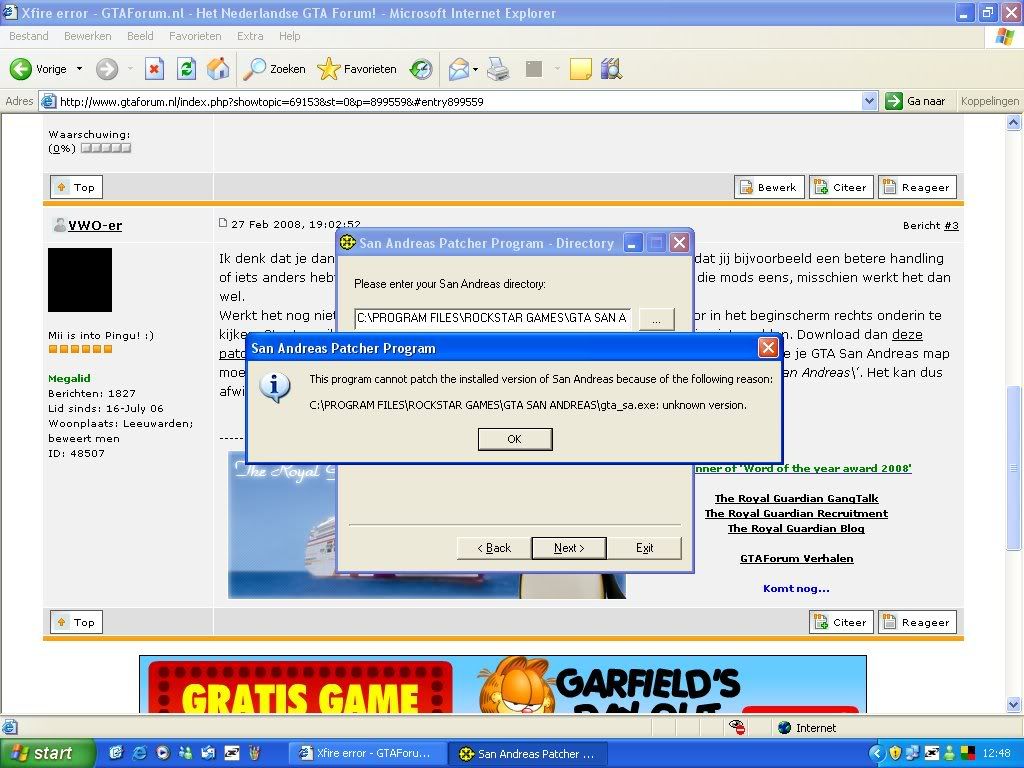The image size is (1024, 768).
Task: Open the Favorieten star panel
Action: click(x=357, y=69)
